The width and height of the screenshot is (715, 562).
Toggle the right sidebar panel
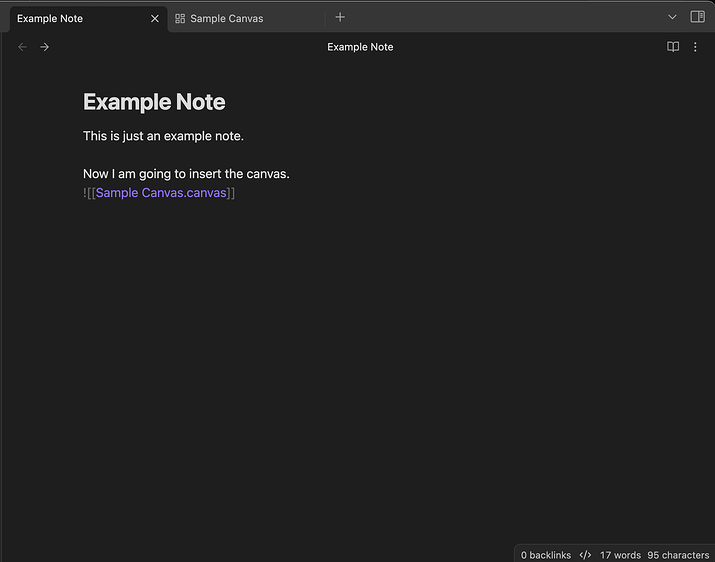697,17
